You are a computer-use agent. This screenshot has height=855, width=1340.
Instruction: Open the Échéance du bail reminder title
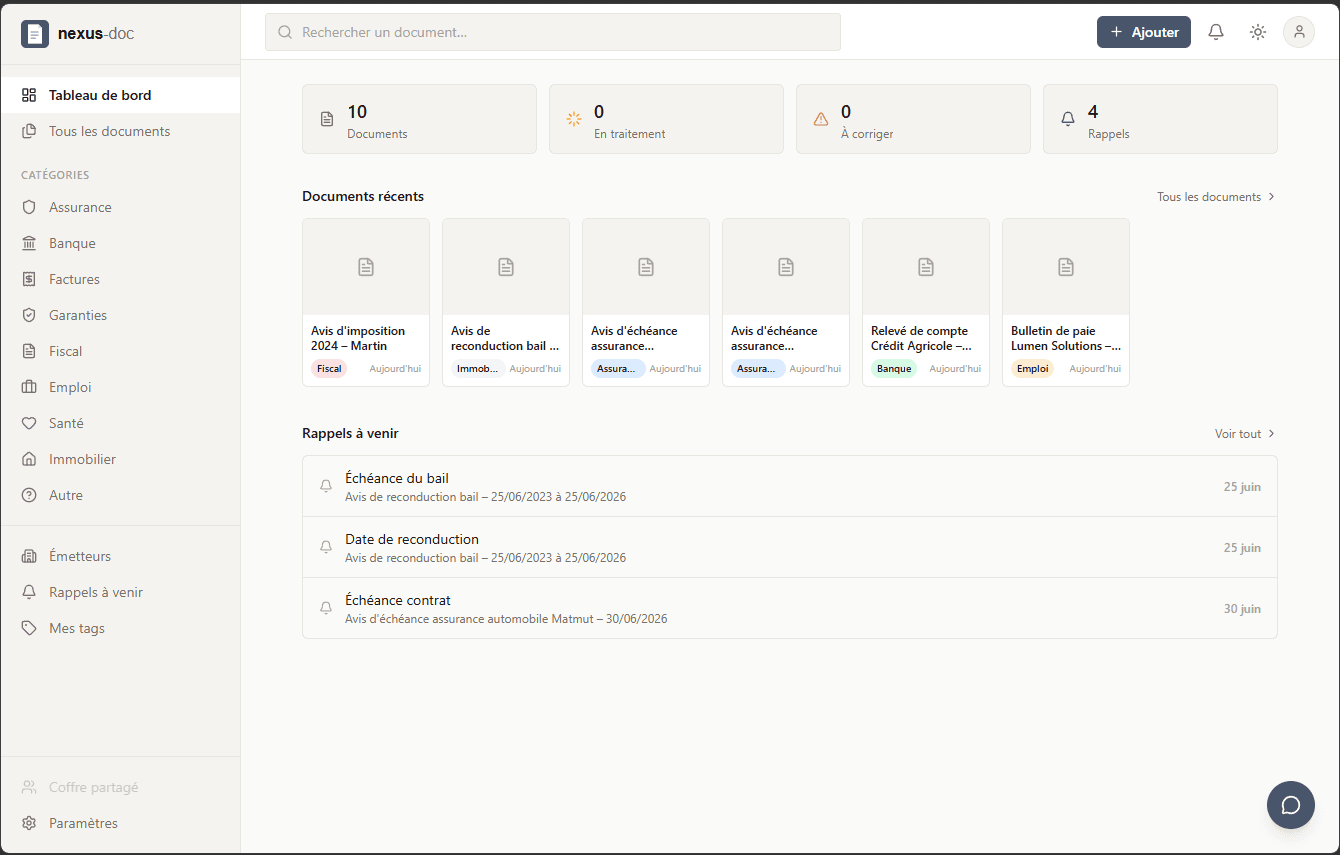pyautogui.click(x=397, y=478)
